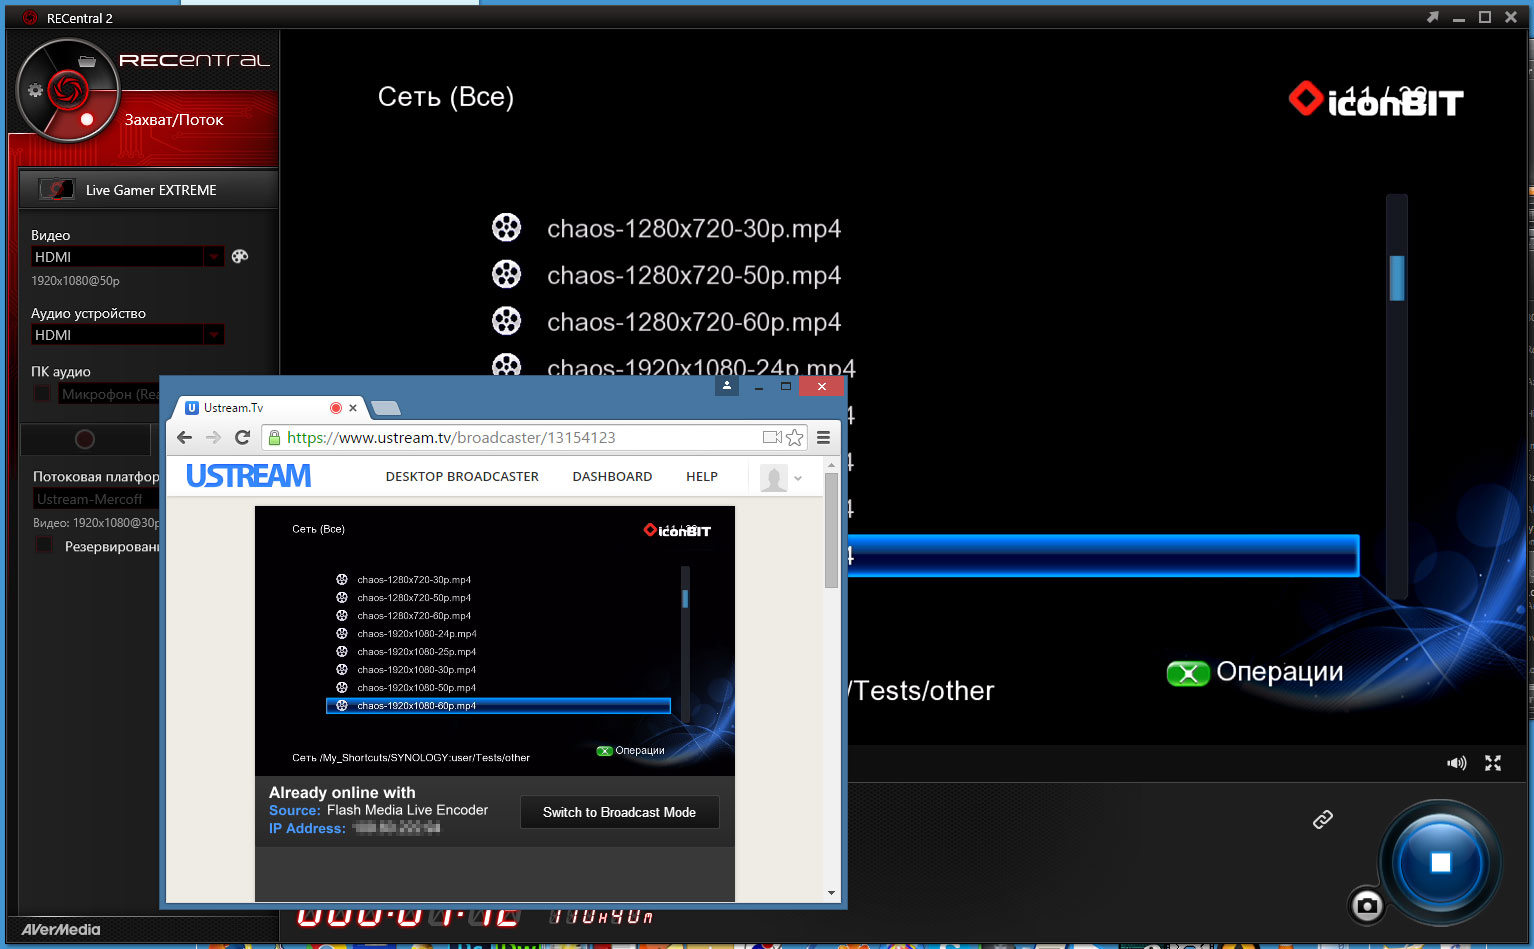Click the Ustream page scroll-down arrow
The width and height of the screenshot is (1534, 949).
pos(831,893)
